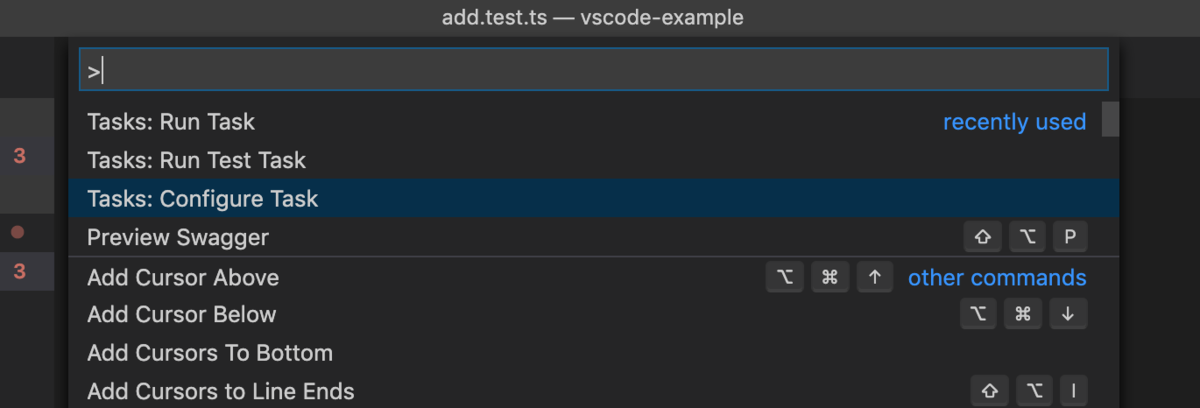
Task: Click the "recently used" group label
Action: 1014,122
